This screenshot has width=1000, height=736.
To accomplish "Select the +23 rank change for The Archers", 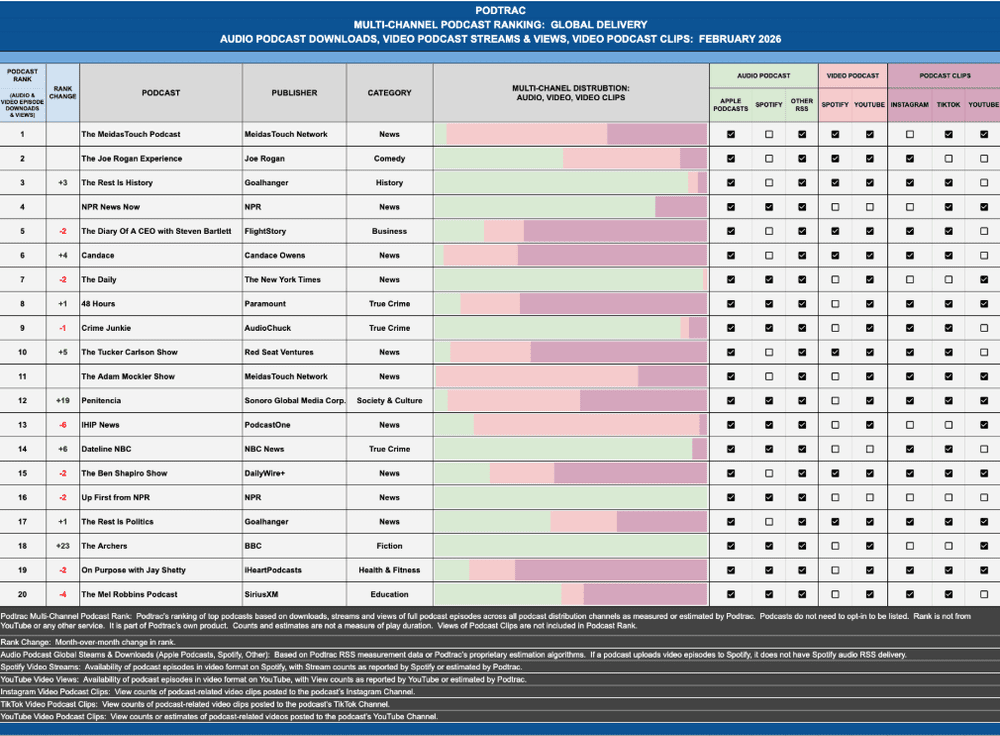I will click(x=62, y=545).
